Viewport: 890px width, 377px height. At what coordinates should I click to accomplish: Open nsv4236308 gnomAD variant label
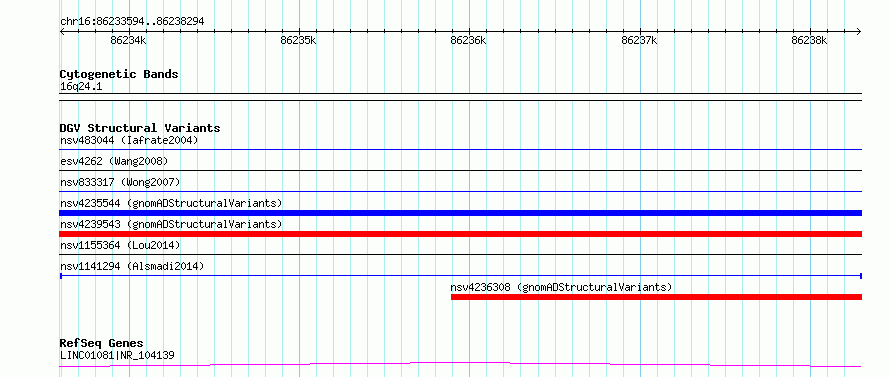(x=561, y=287)
